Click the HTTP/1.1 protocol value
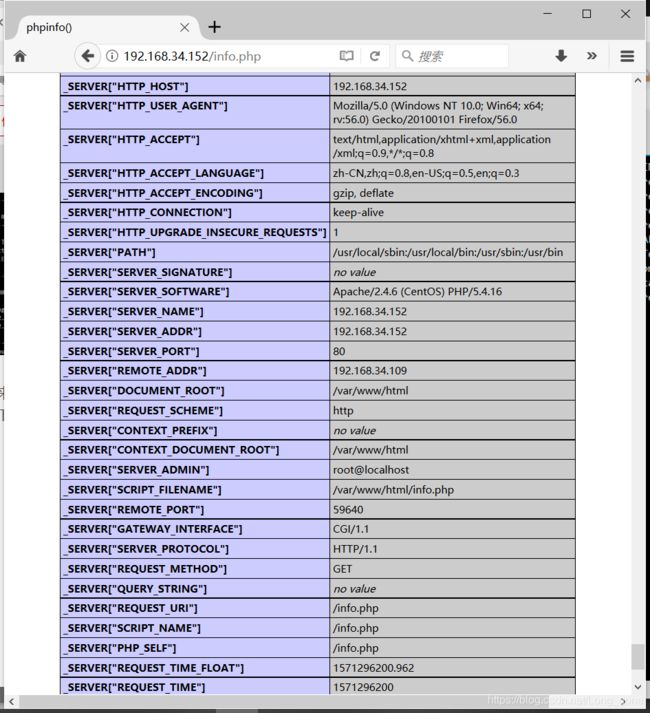Viewport: 650px width, 713px height. click(x=453, y=549)
